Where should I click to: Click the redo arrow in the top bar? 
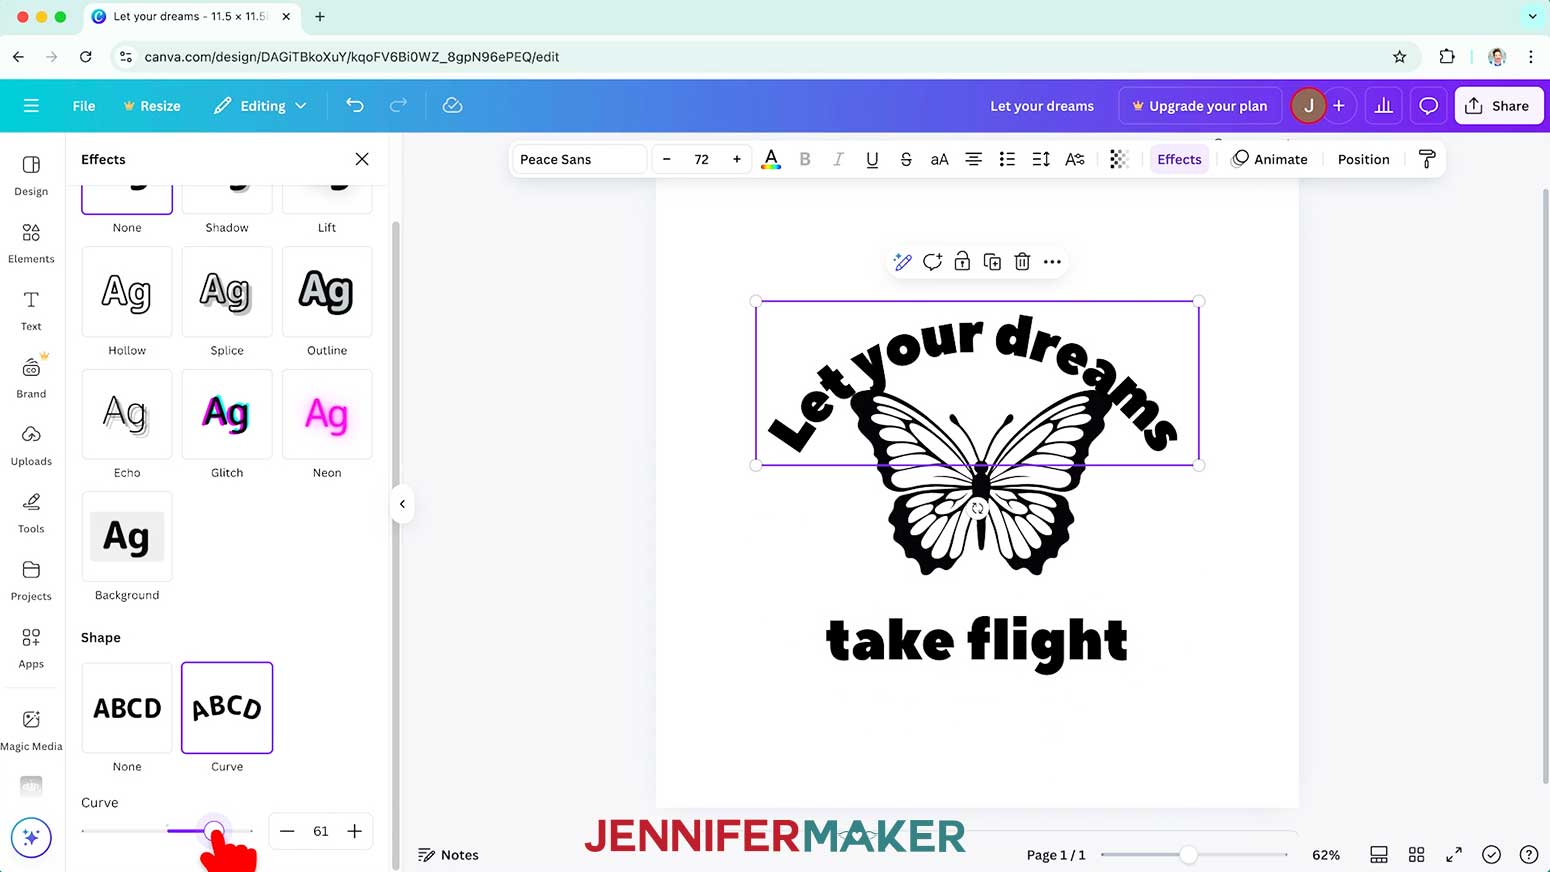tap(398, 105)
